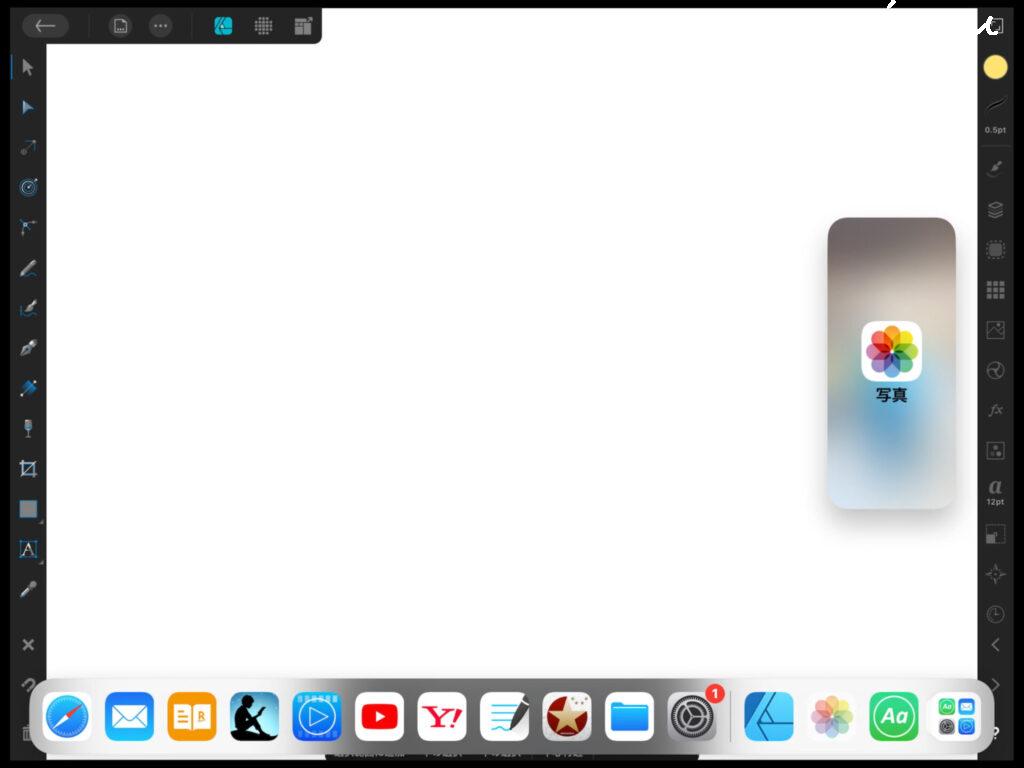Switch to the Designer persona
The width and height of the screenshot is (1024, 768).
[224, 26]
